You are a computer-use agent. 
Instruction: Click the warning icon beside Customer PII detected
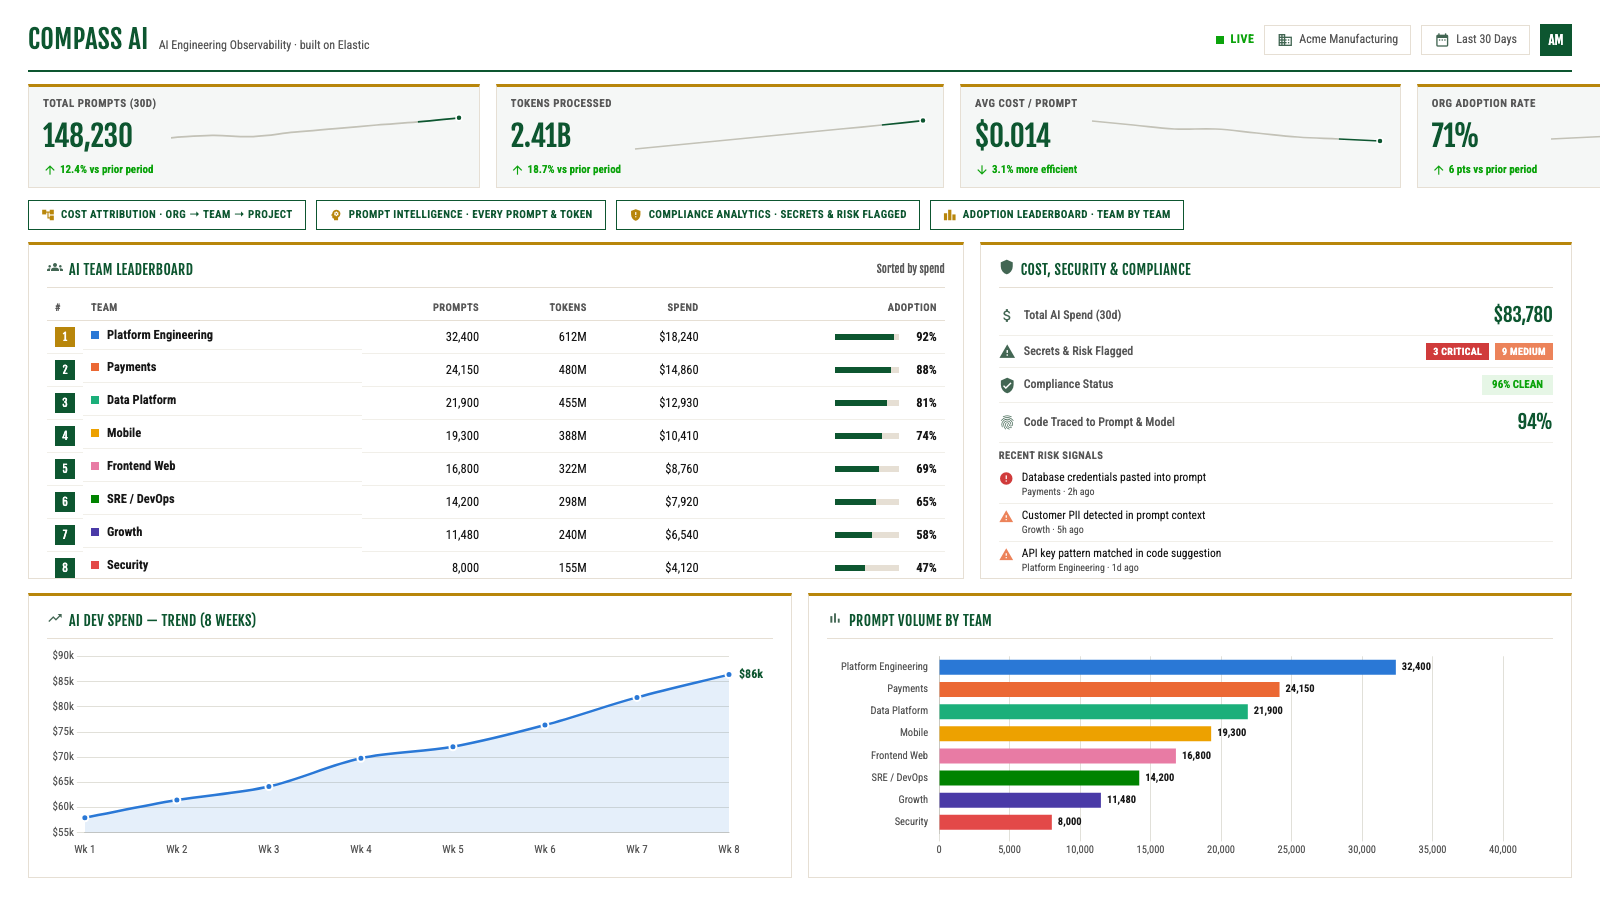point(1006,516)
